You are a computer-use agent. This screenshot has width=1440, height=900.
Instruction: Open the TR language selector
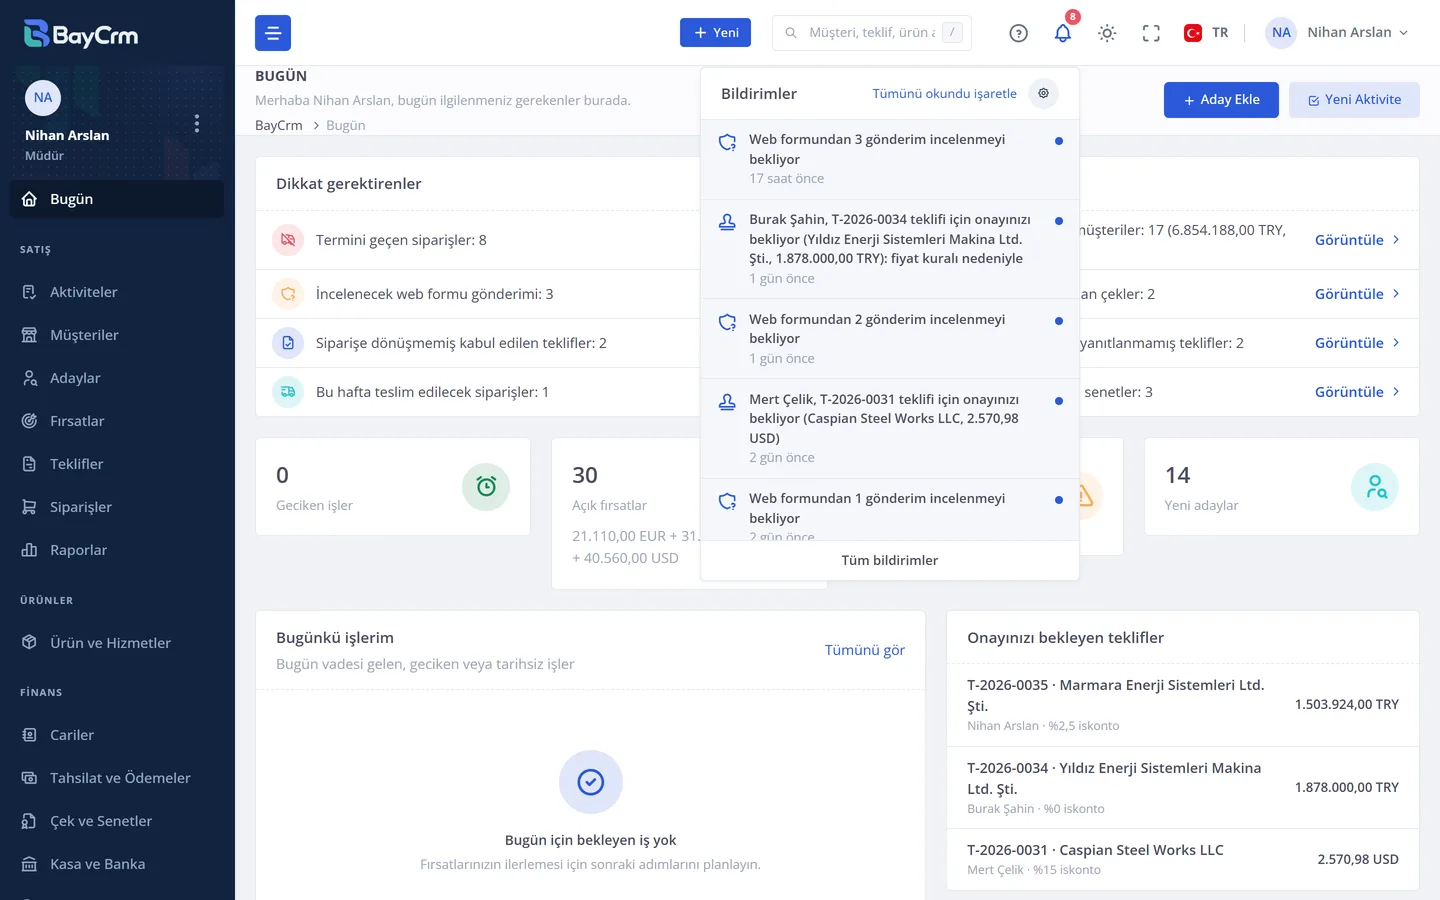point(1206,33)
